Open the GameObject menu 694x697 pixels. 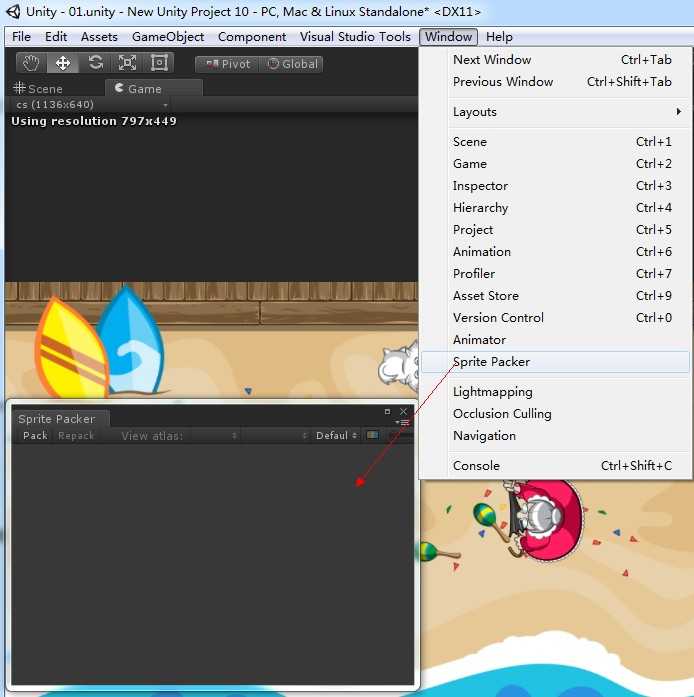click(168, 36)
